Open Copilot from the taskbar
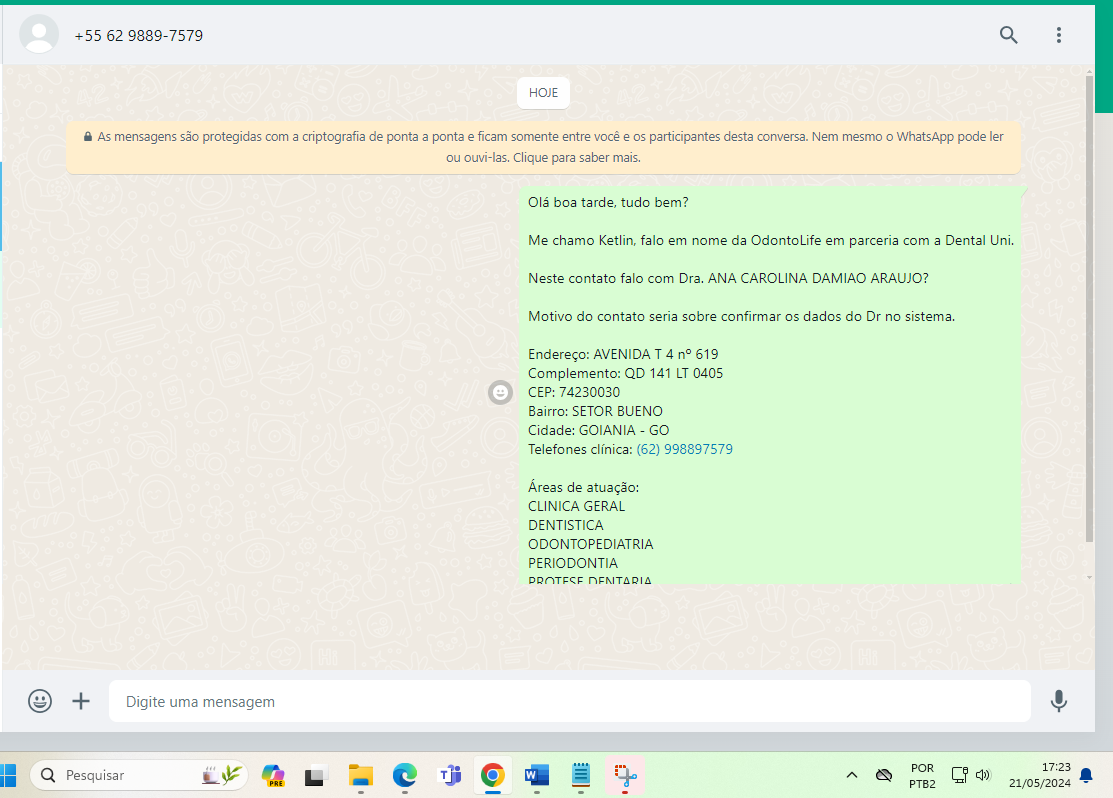The image size is (1113, 798). point(273,775)
